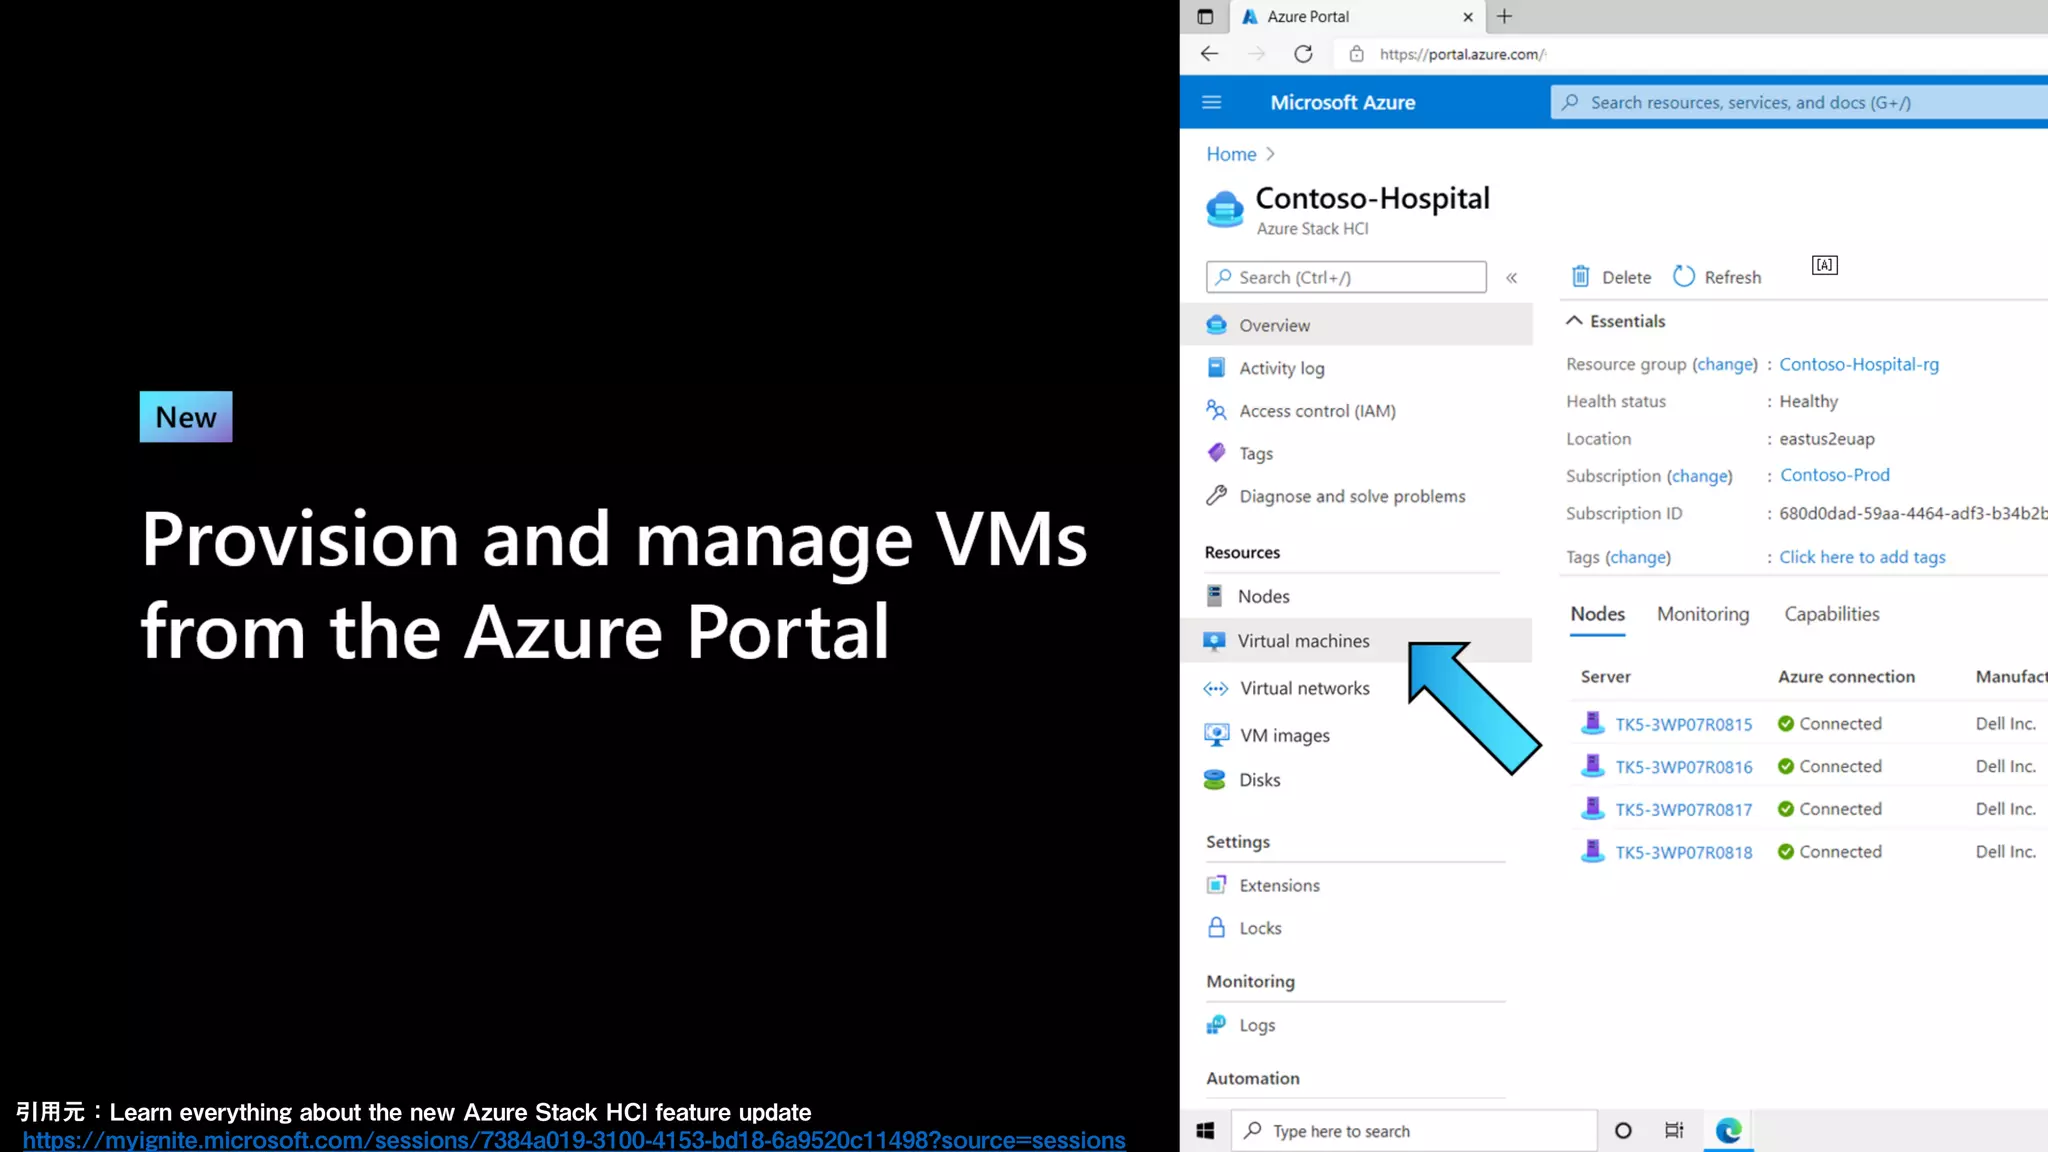Click the Disks icon
The height and width of the screenshot is (1152, 2048).
pyautogui.click(x=1215, y=780)
